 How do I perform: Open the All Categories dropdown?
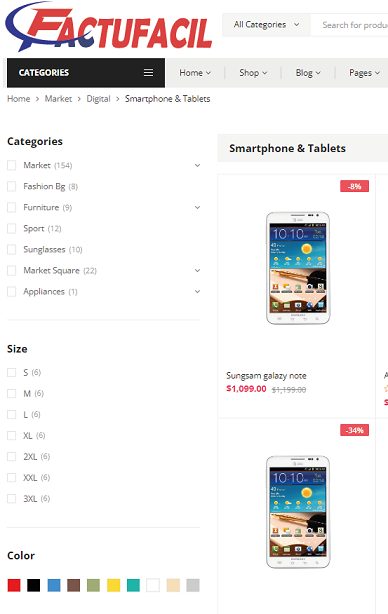(x=266, y=25)
